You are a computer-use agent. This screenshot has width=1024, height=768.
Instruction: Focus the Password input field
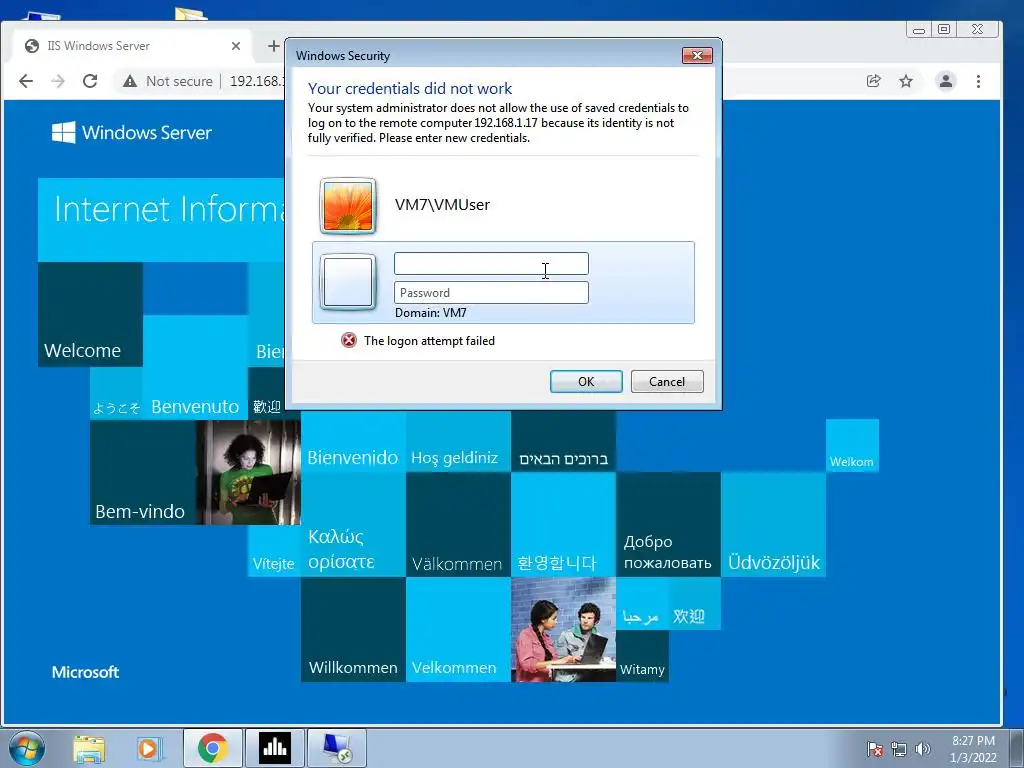point(491,293)
